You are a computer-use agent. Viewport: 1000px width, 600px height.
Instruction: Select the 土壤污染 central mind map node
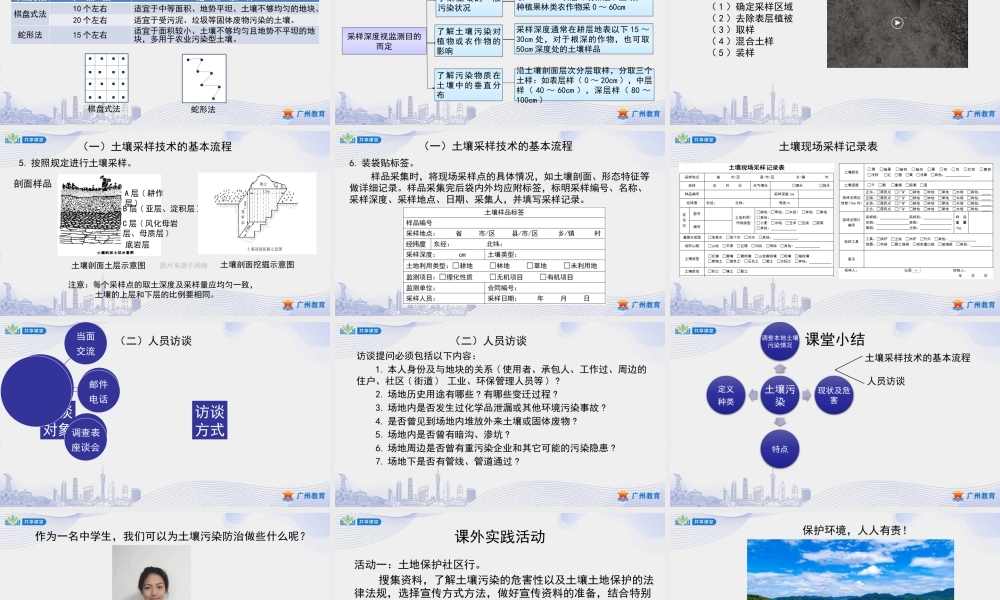[780, 395]
